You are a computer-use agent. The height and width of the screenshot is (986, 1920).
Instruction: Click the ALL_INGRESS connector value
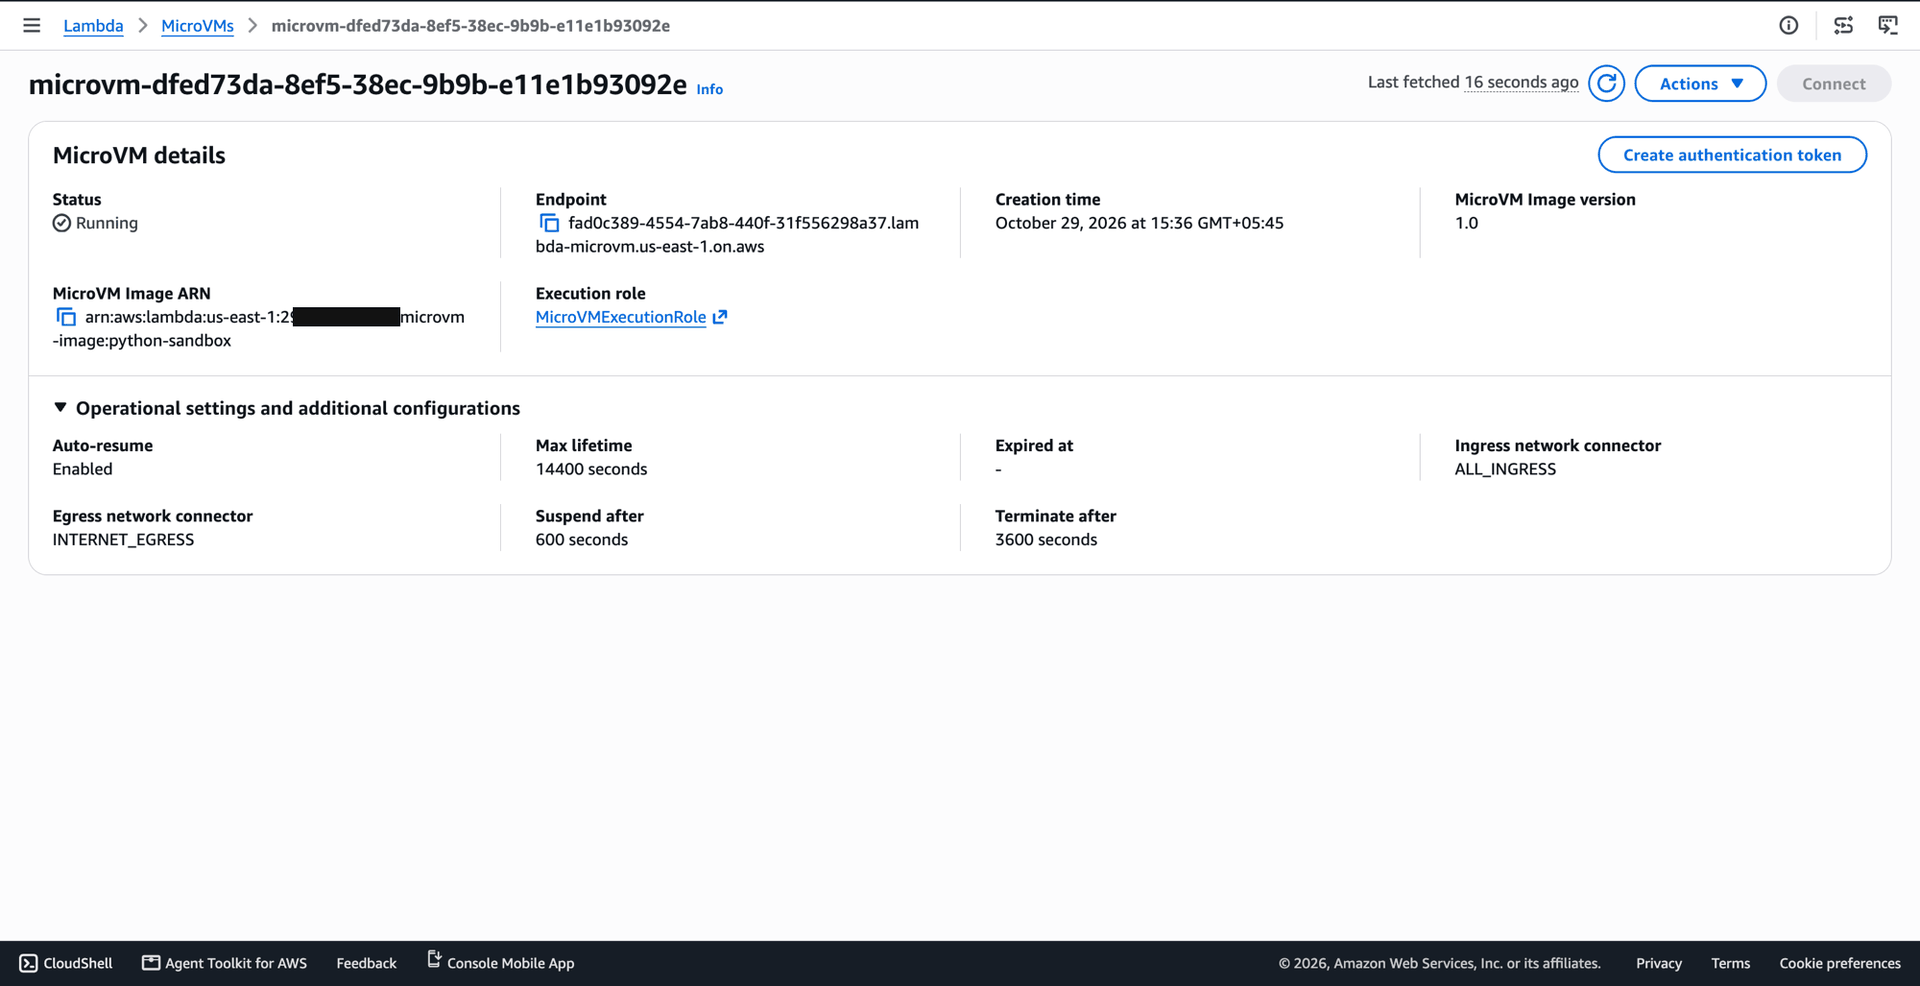[x=1505, y=469]
